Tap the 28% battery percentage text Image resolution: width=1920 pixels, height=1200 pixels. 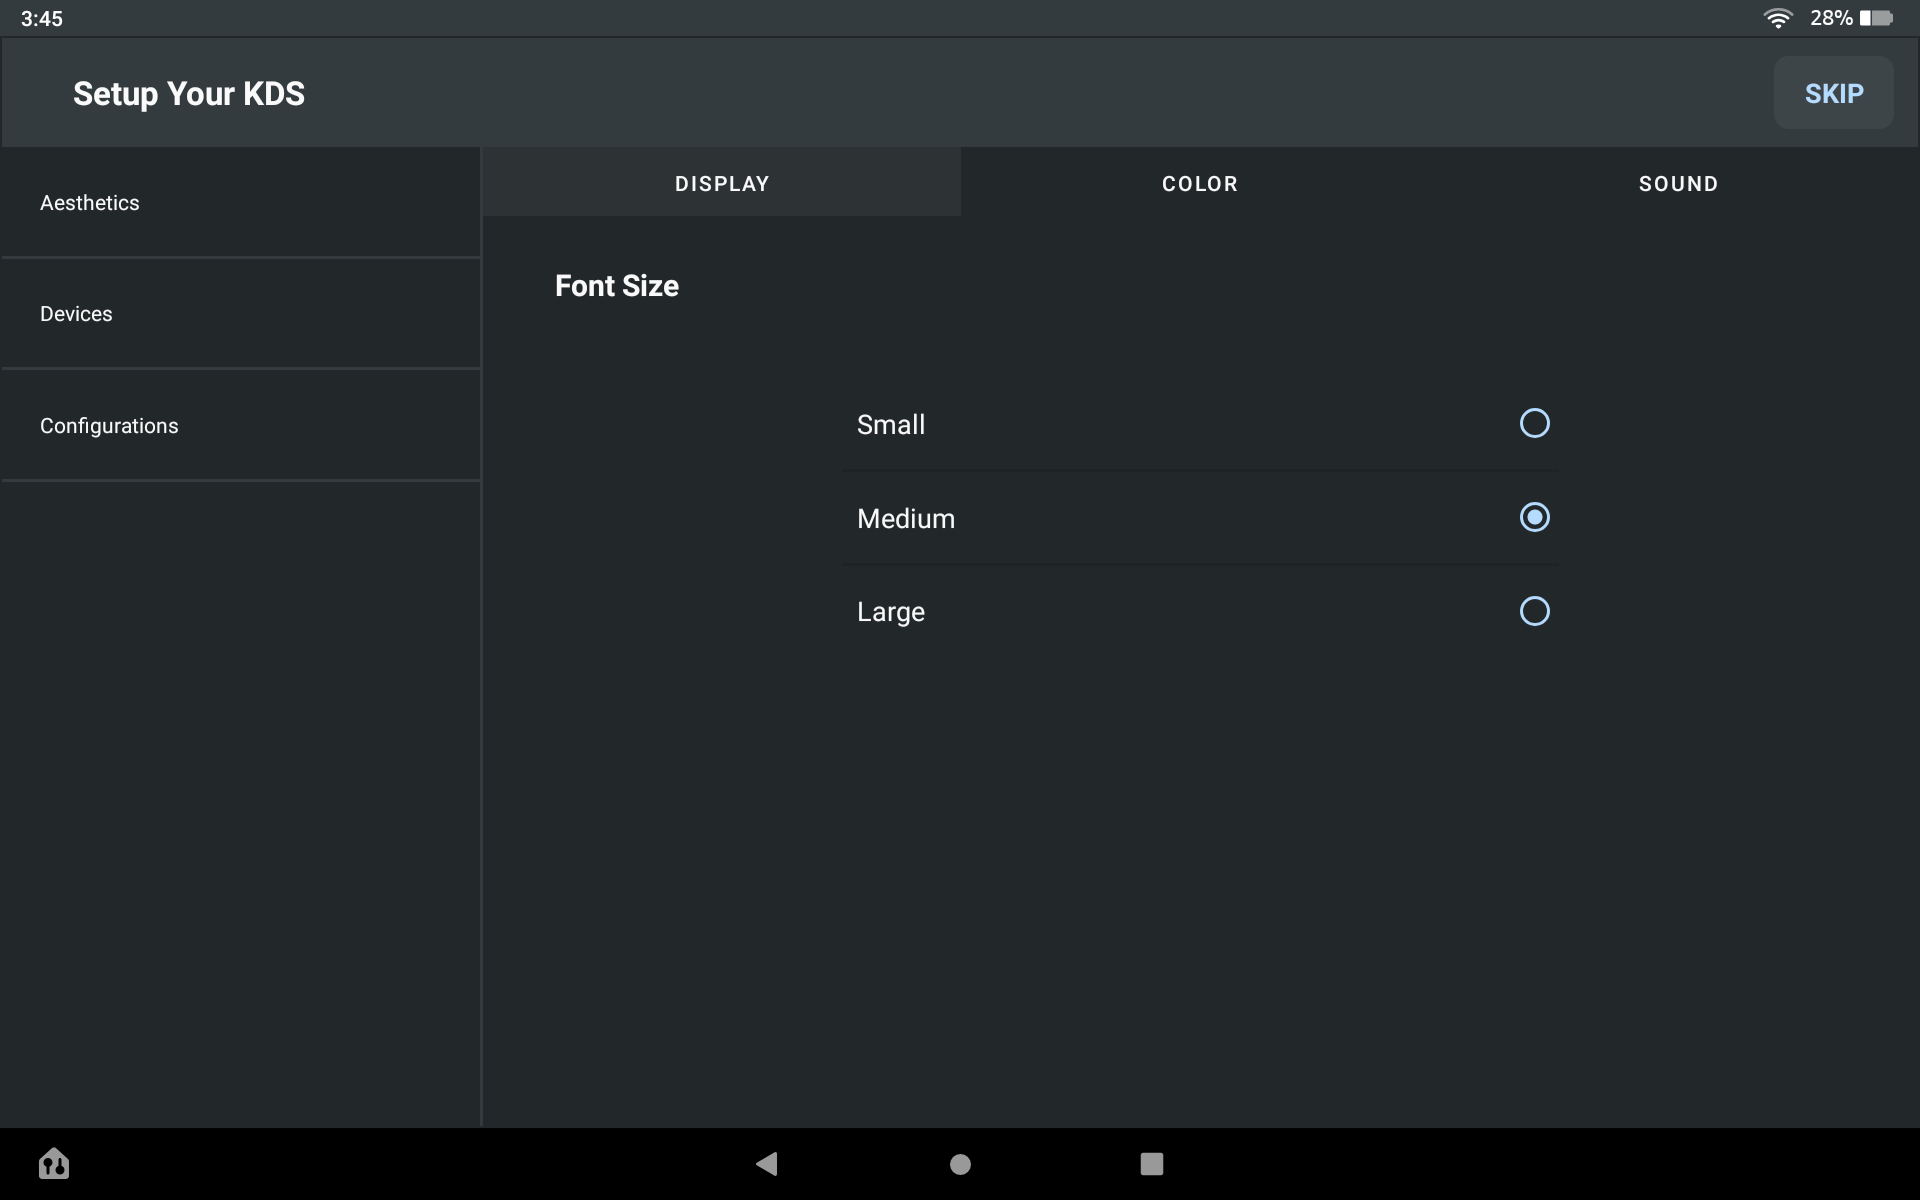click(1830, 18)
